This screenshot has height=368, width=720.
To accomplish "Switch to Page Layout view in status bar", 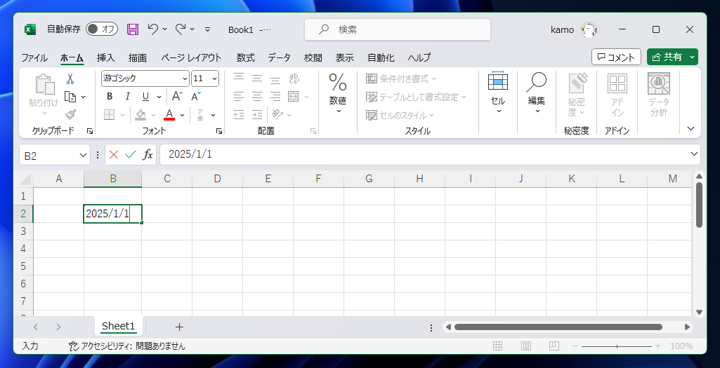I will pos(526,346).
